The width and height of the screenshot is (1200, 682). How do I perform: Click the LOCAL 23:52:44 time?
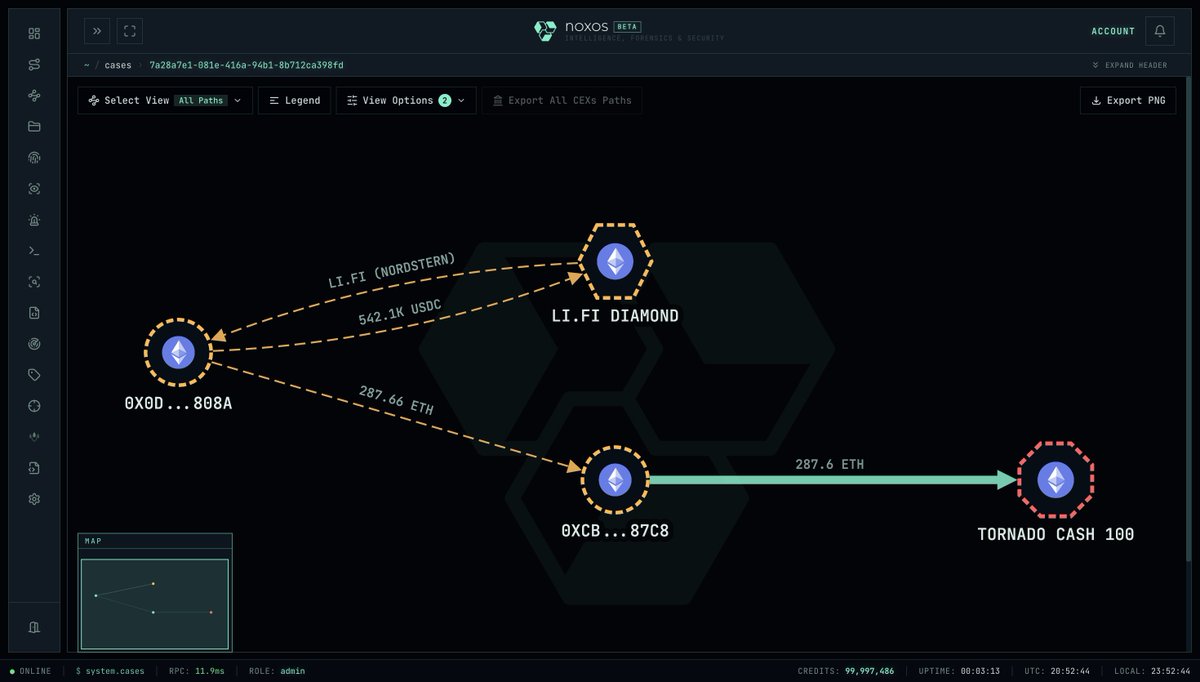pyautogui.click(x=1154, y=671)
